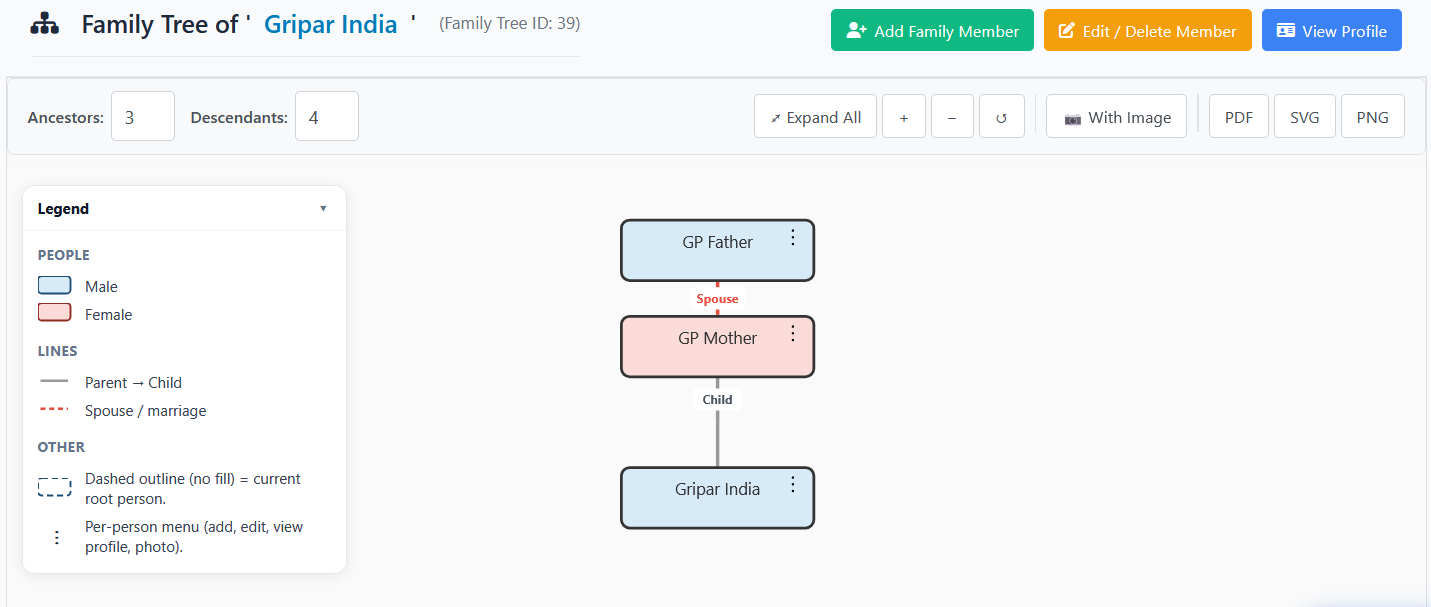Click the dashed outline sample in legend
Image resolution: width=1431 pixels, height=607 pixels.
[55, 487]
